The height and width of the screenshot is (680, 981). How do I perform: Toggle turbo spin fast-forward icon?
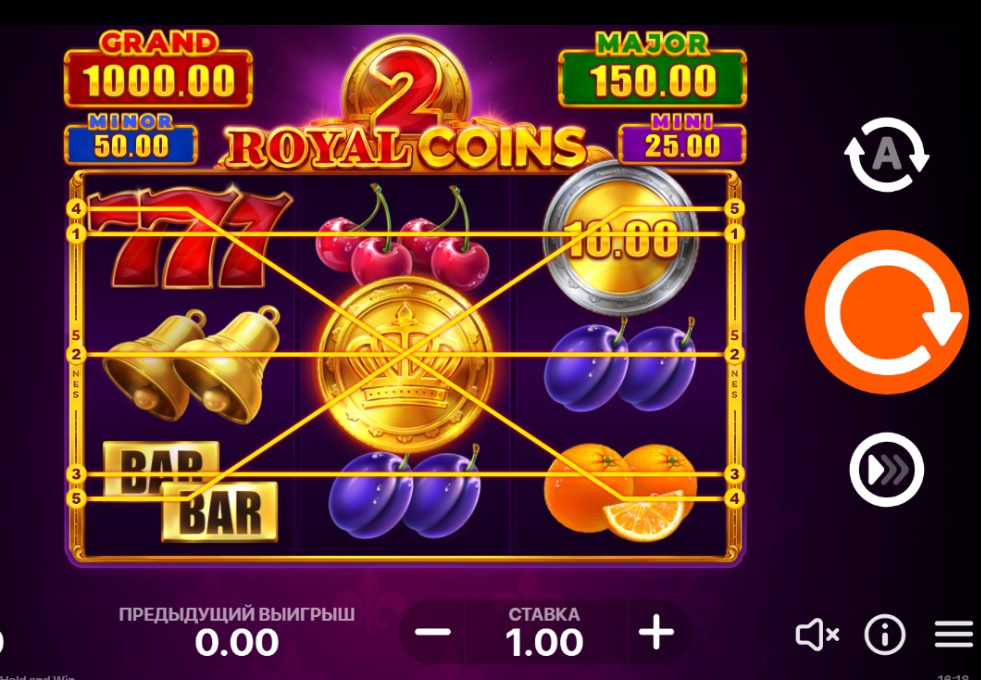887,470
